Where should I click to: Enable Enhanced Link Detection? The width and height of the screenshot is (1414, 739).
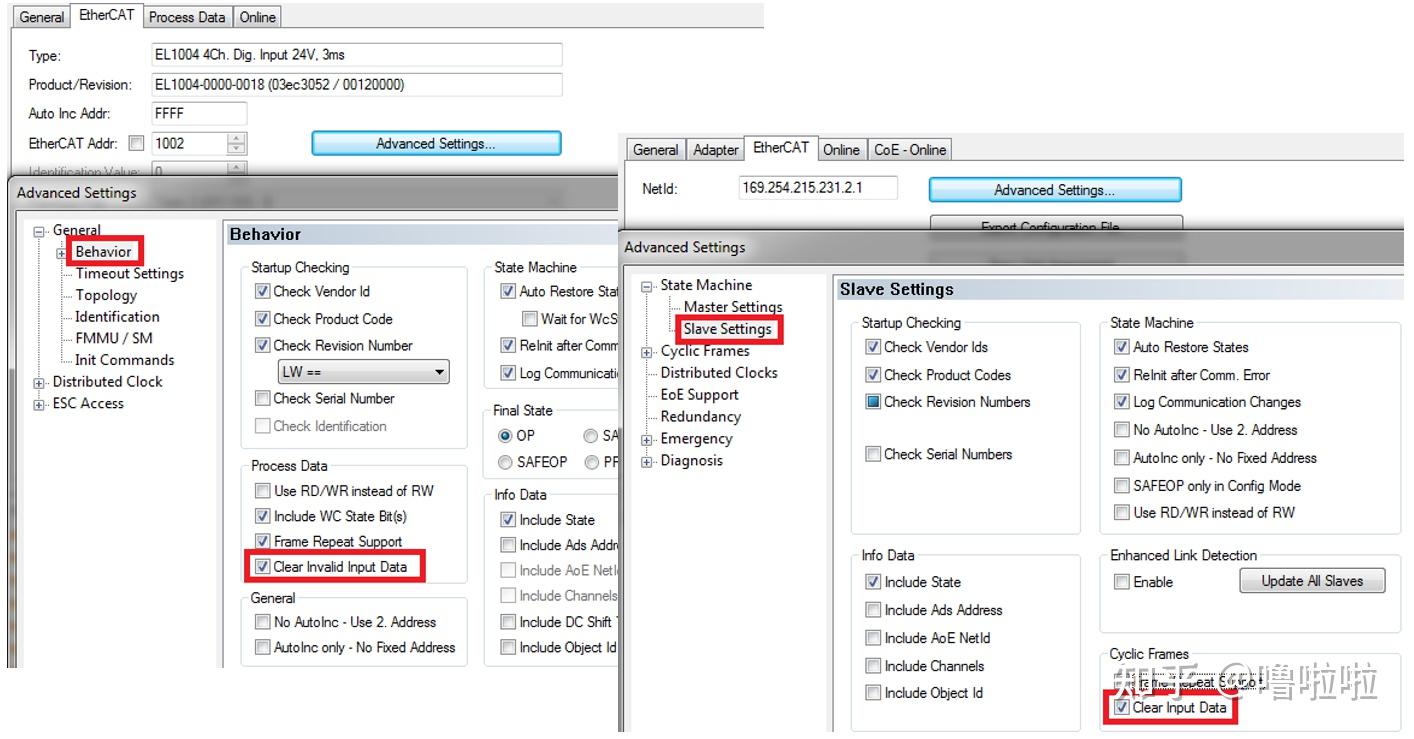click(x=1122, y=581)
